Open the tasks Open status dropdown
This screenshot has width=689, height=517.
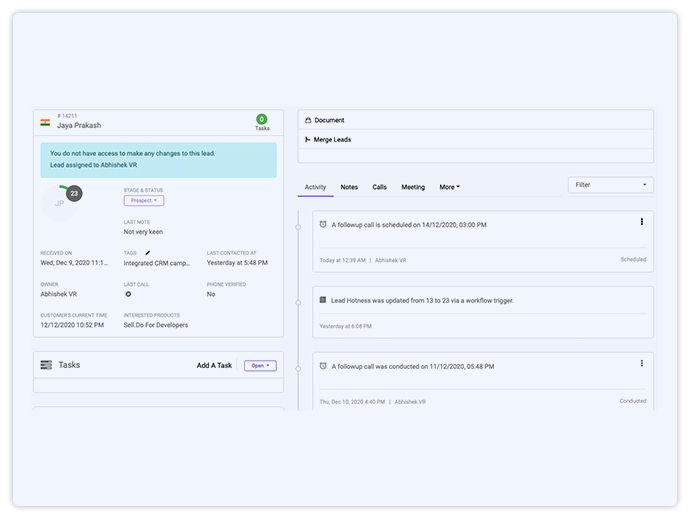pos(260,365)
